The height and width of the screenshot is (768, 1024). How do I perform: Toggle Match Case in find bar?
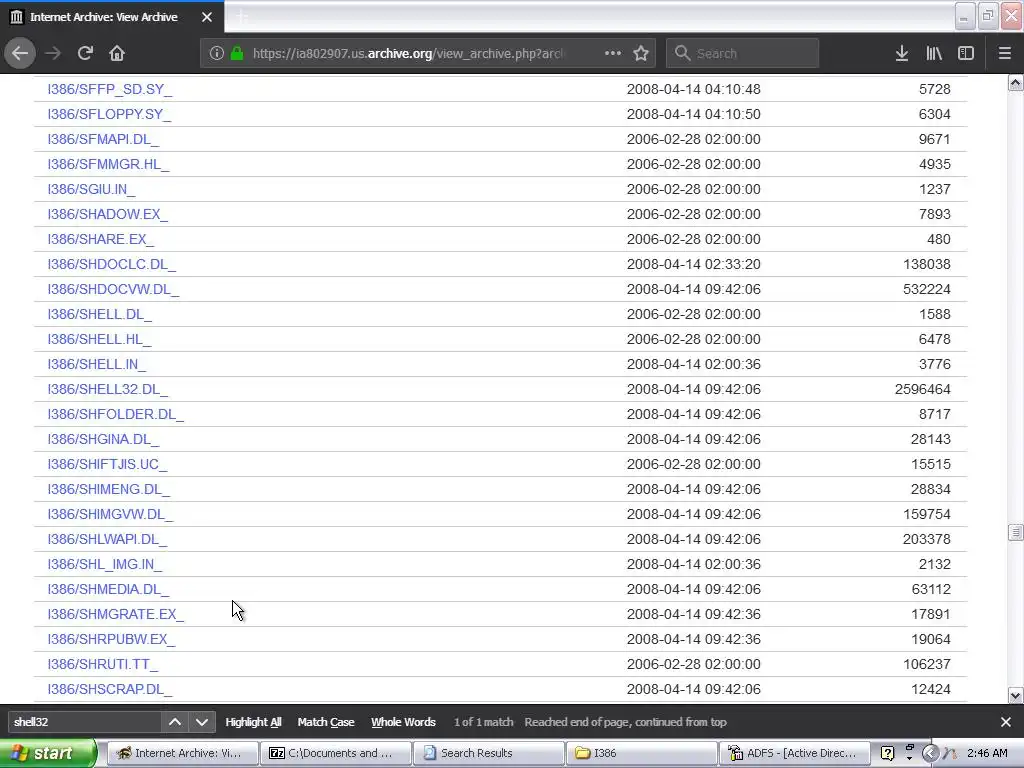(326, 722)
